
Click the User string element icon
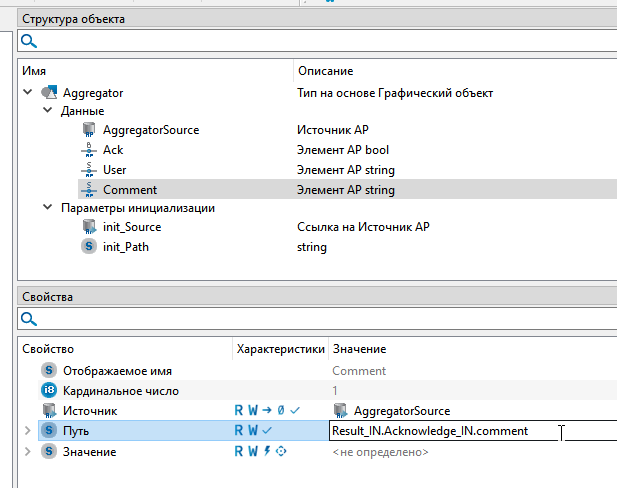click(x=88, y=170)
